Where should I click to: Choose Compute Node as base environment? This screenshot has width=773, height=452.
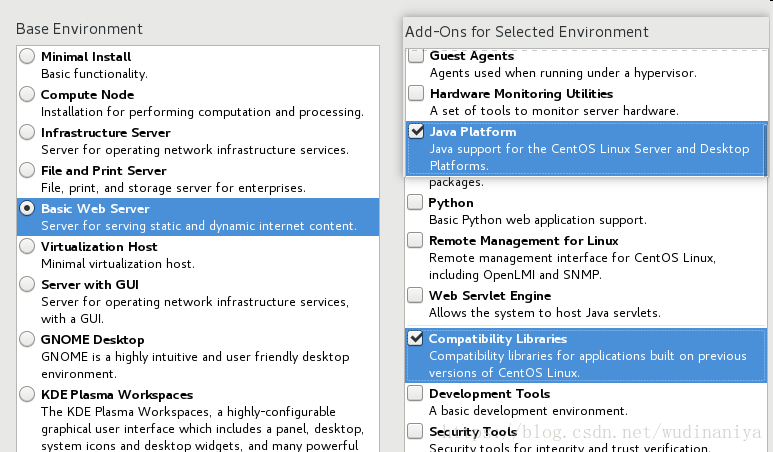(27, 94)
